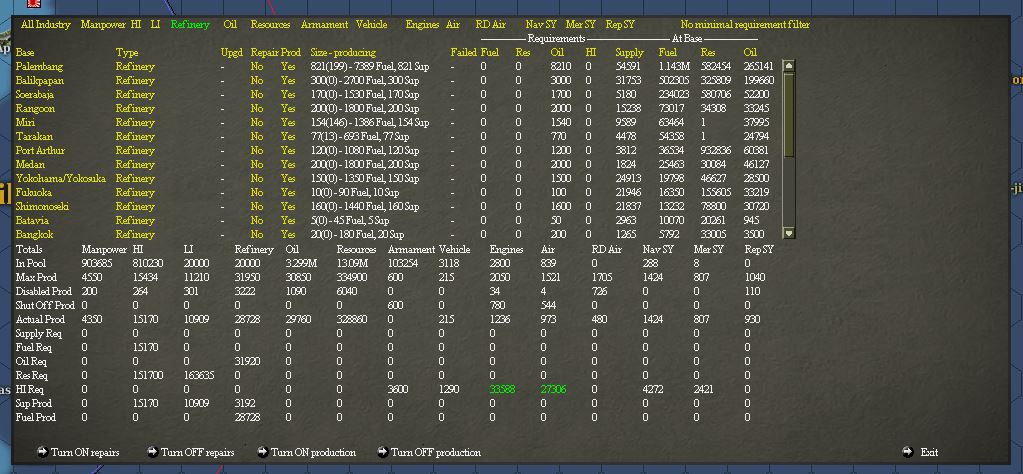Select the Mer SY filter tab at top

coord(581,25)
